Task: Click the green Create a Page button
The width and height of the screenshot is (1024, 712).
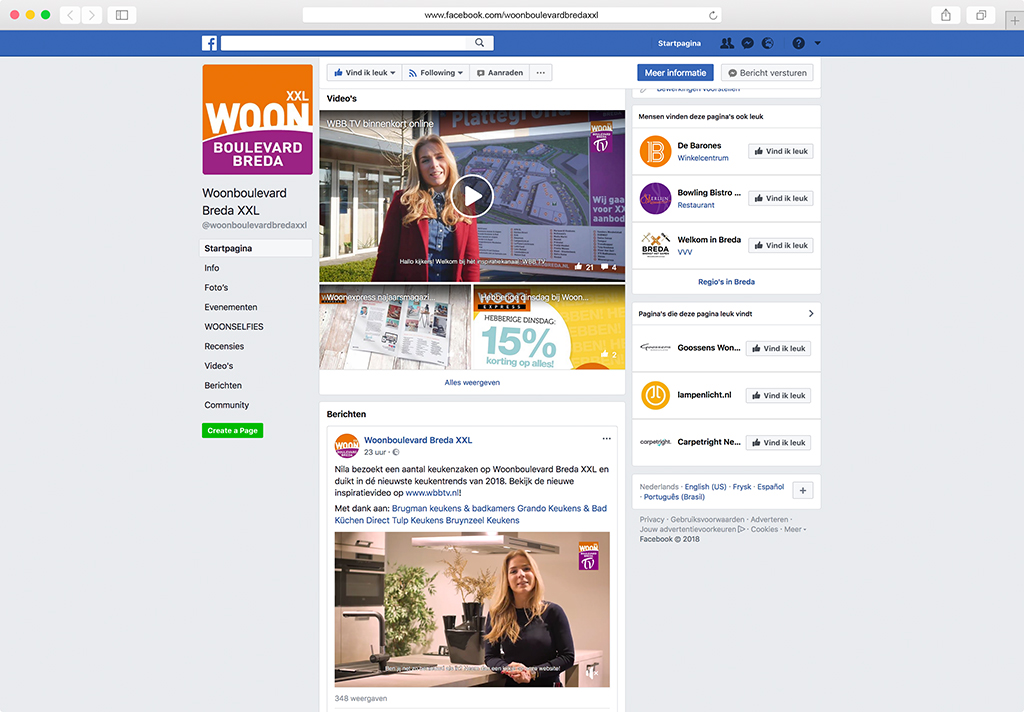Action: pos(232,430)
